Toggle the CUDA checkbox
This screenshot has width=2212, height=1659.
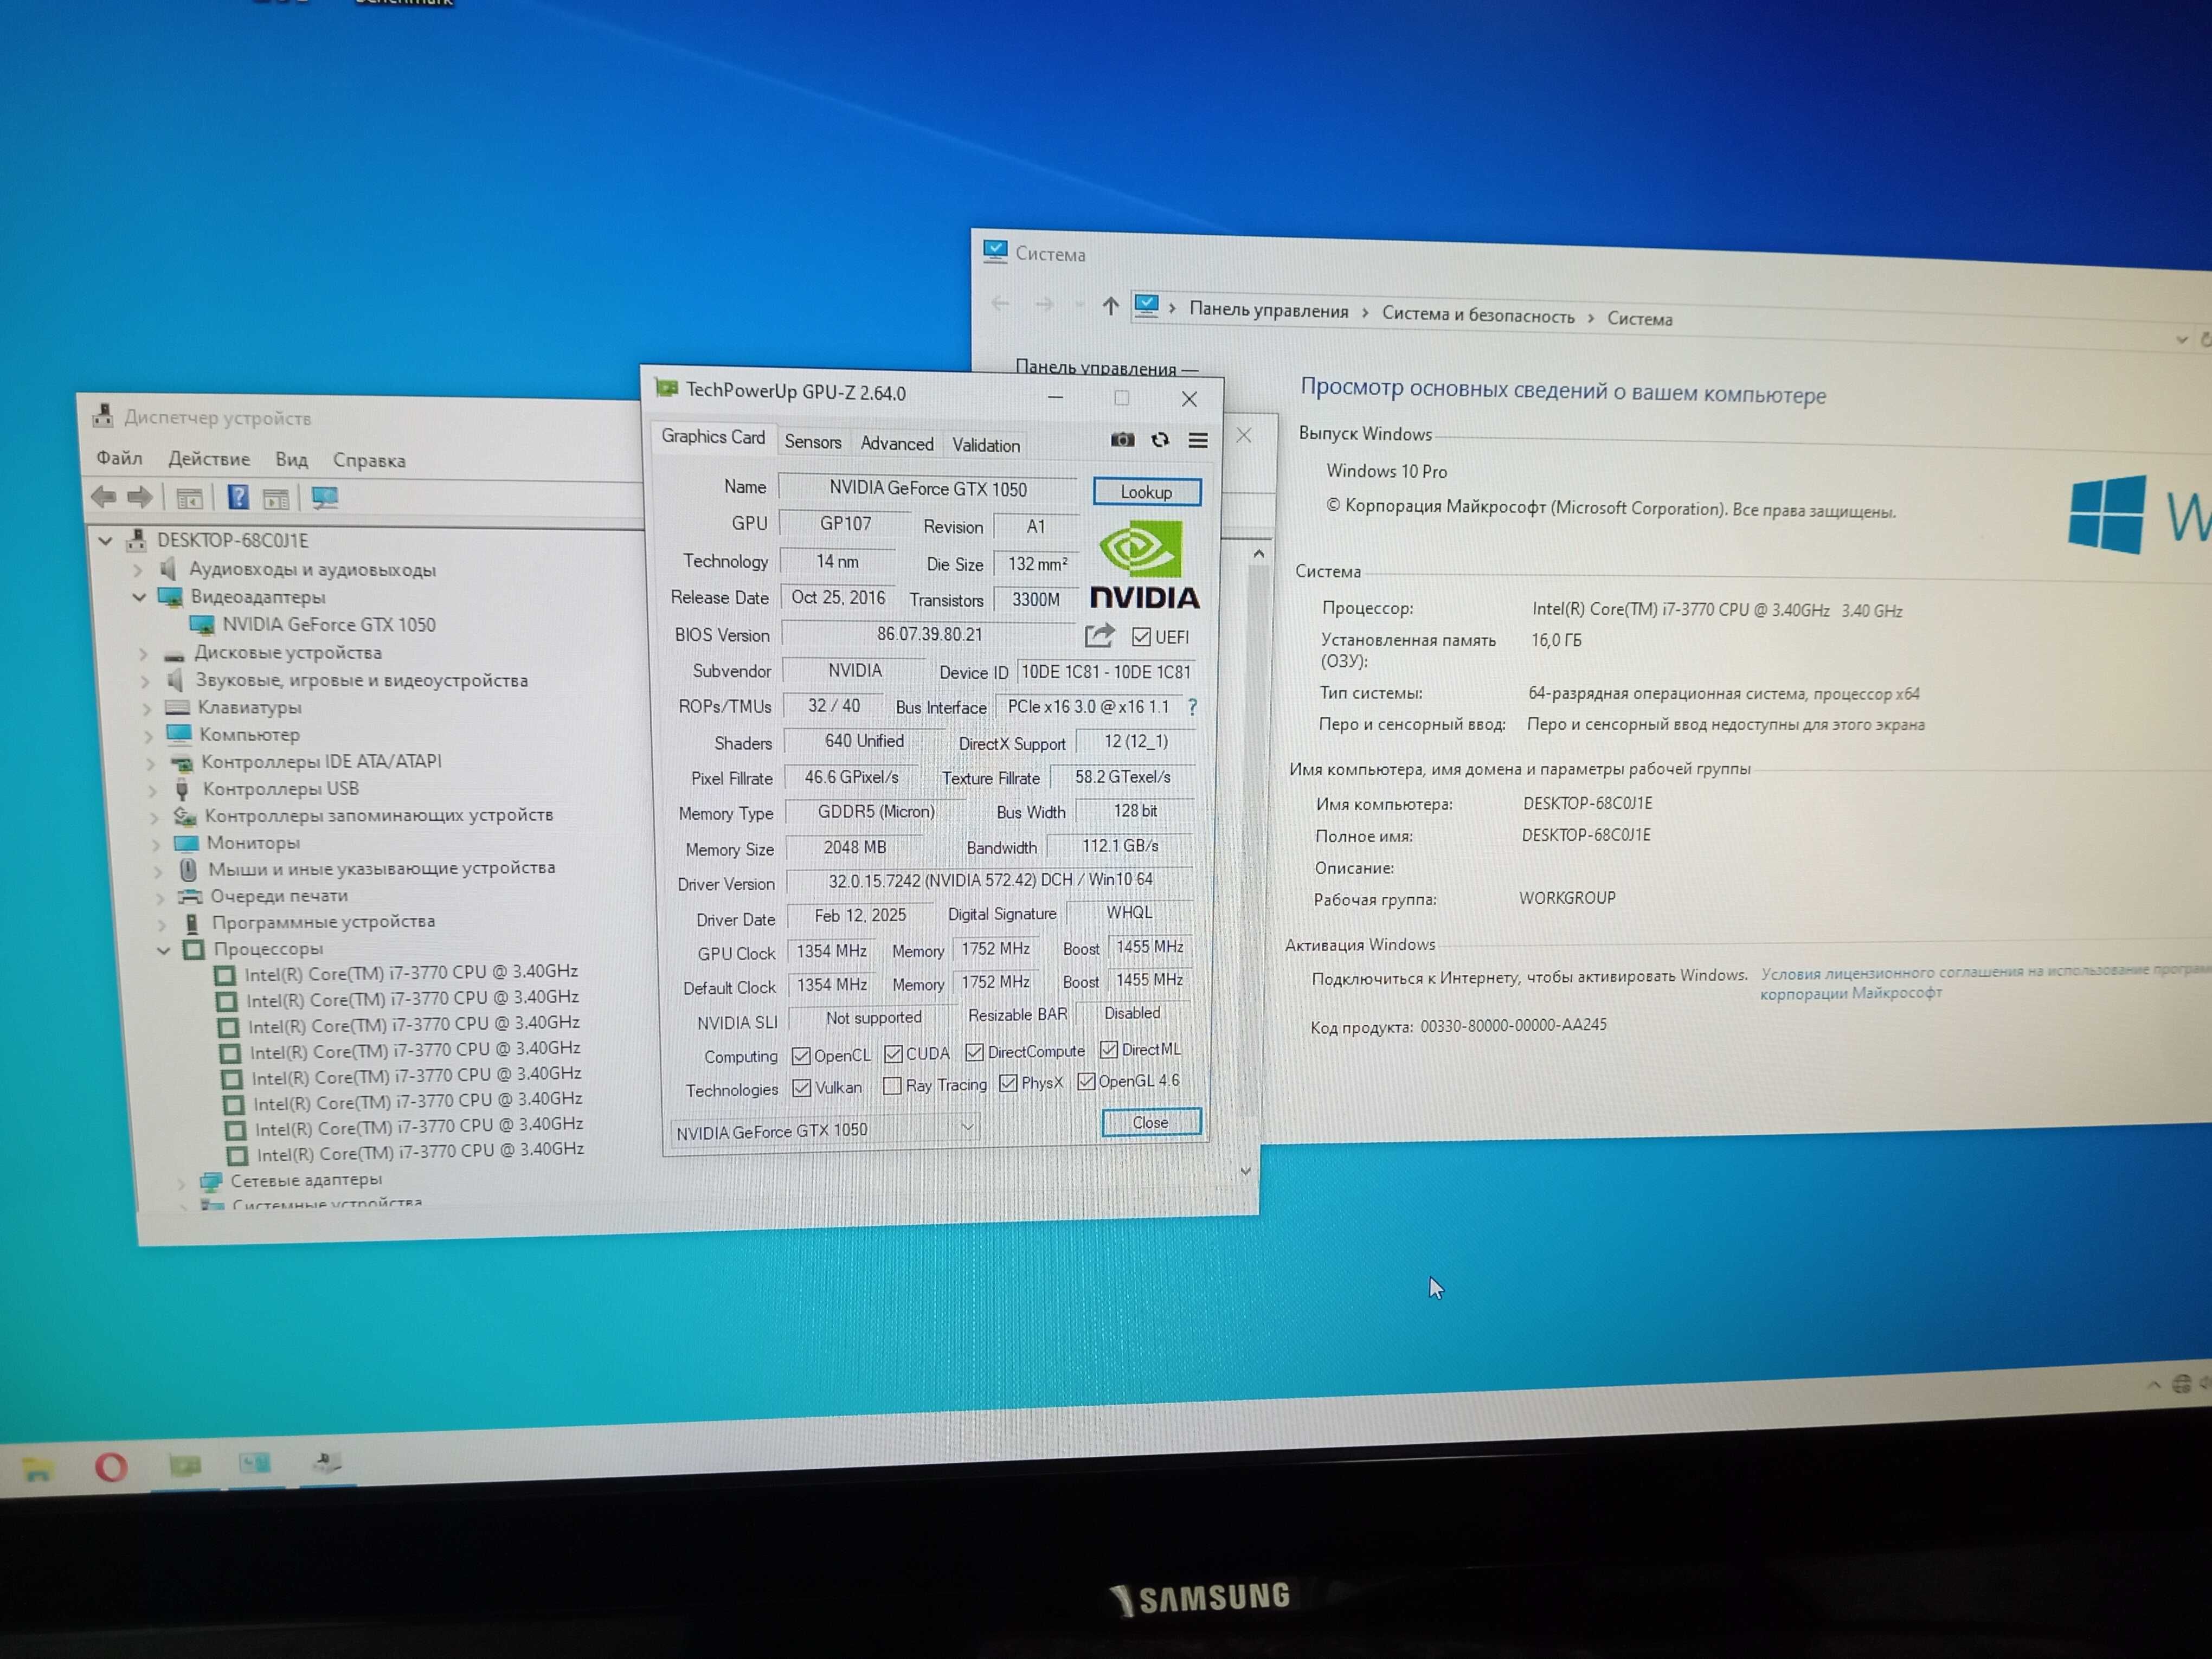point(894,1054)
